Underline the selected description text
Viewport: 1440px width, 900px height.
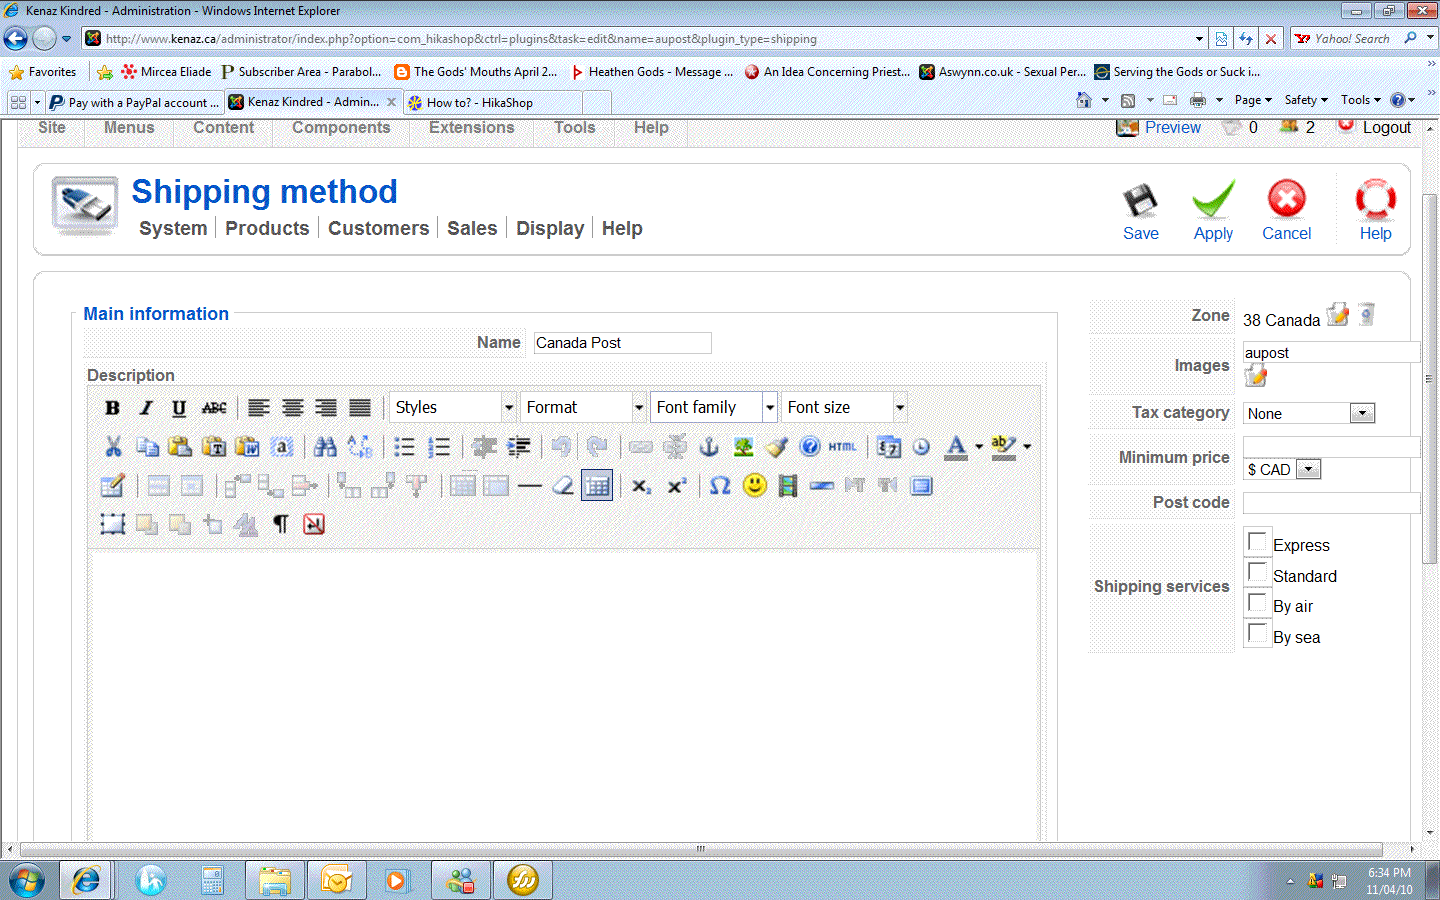pos(179,408)
